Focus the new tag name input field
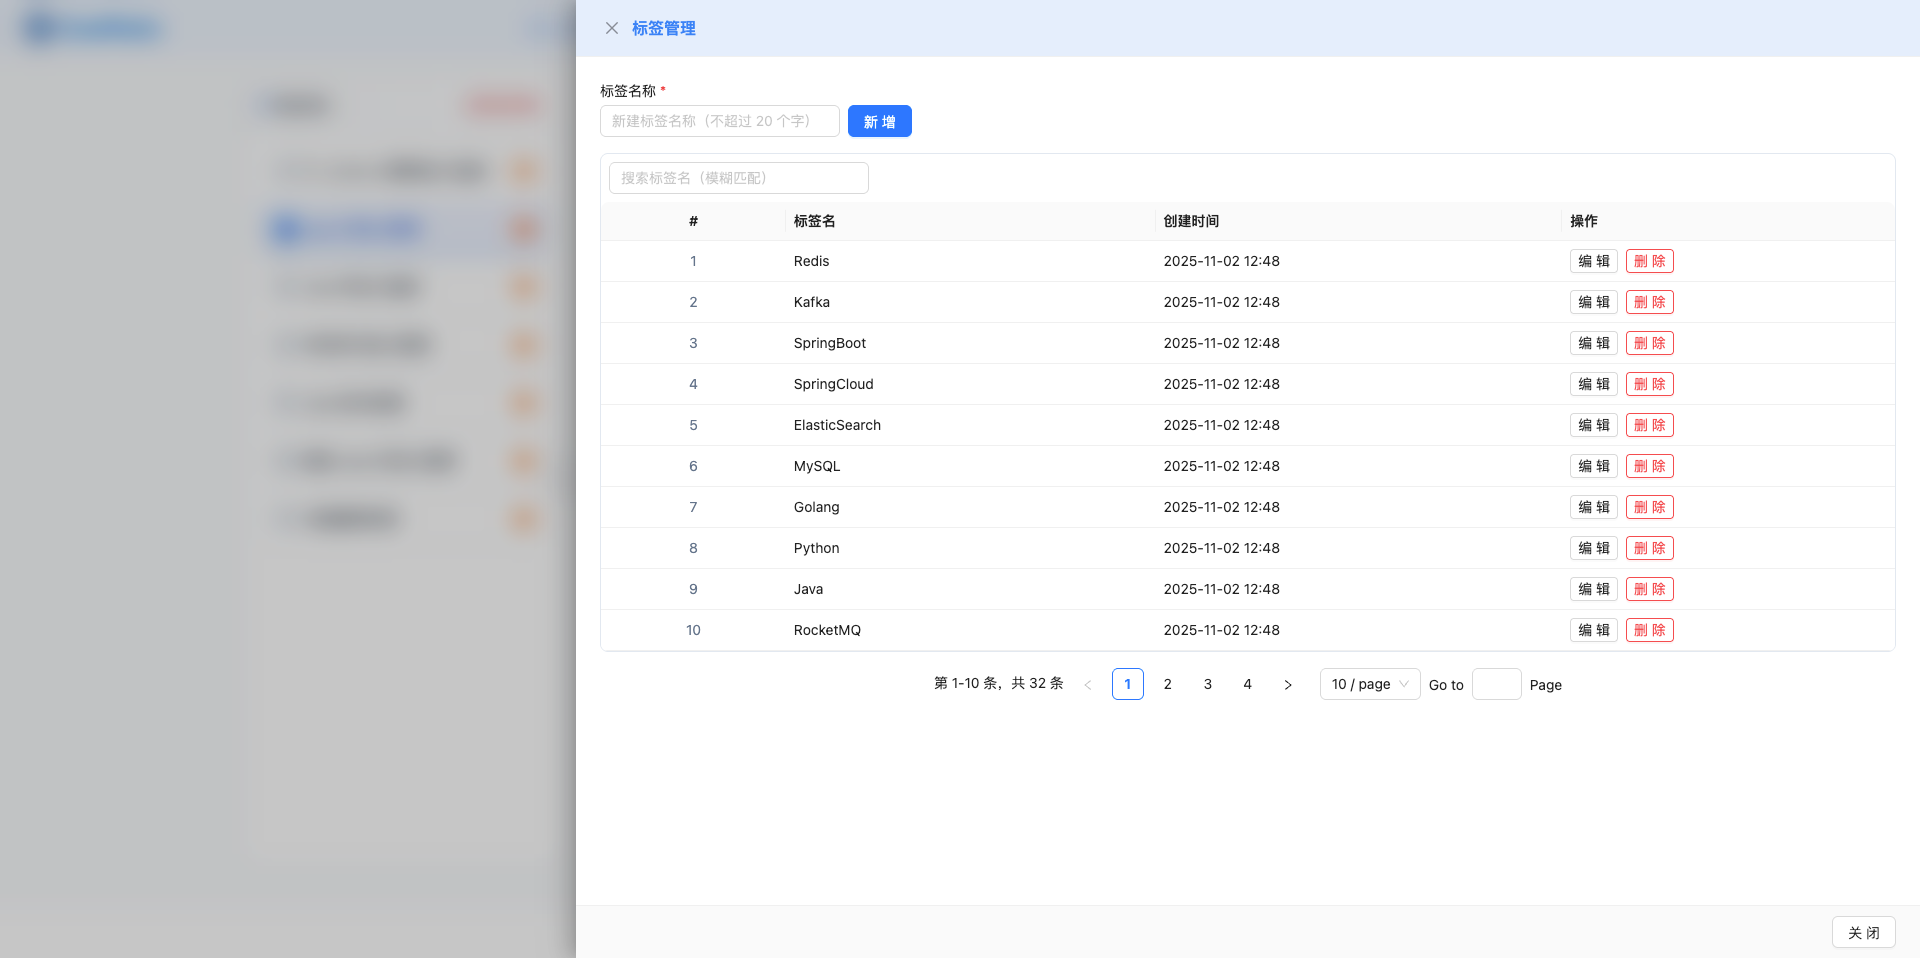Viewport: 1920px width, 958px height. point(719,121)
